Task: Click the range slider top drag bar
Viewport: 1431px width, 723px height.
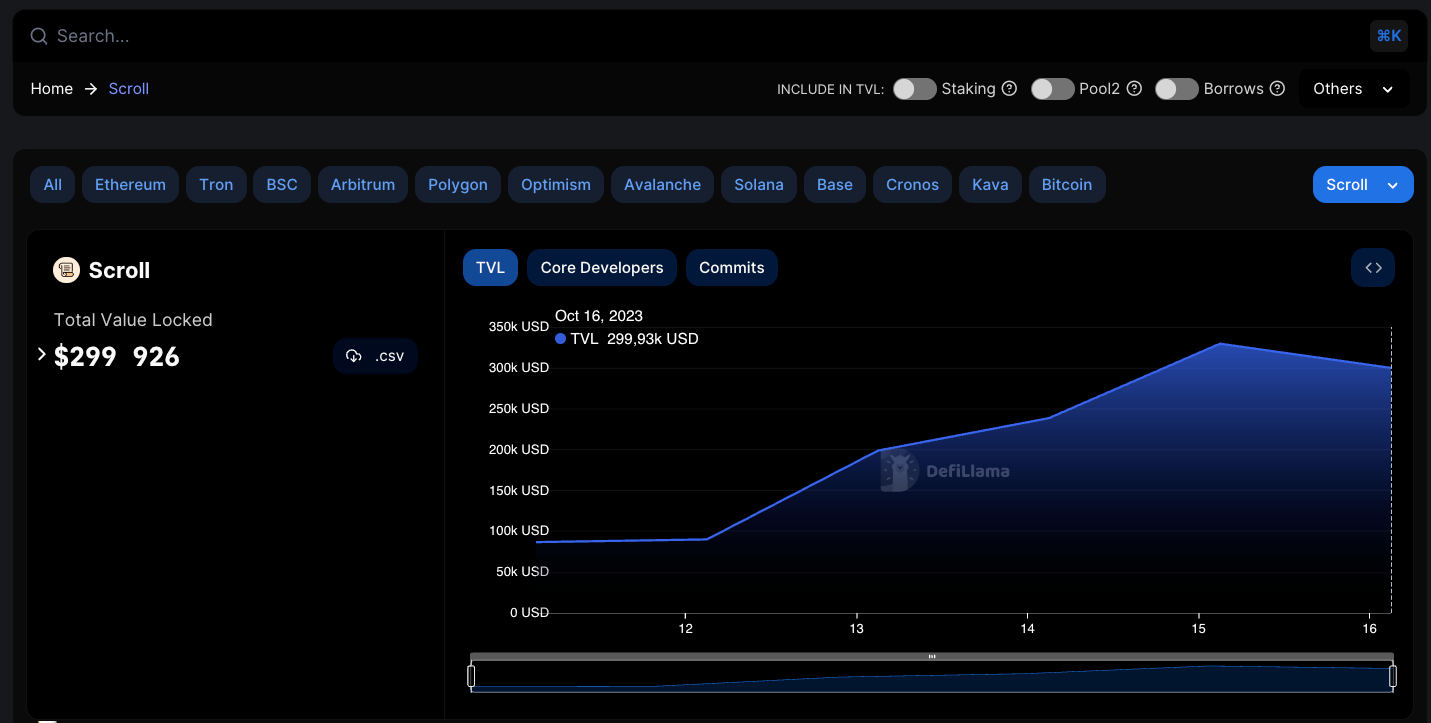Action: [x=932, y=657]
